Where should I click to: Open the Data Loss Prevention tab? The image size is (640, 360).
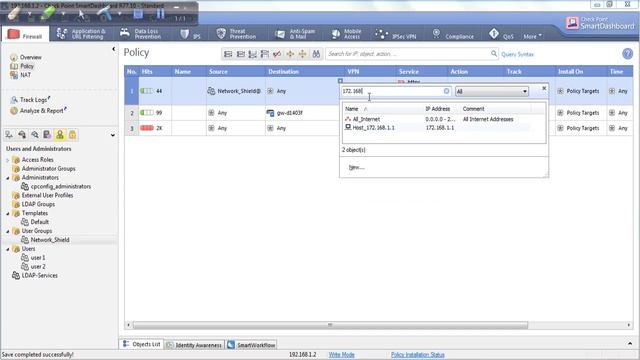point(141,34)
